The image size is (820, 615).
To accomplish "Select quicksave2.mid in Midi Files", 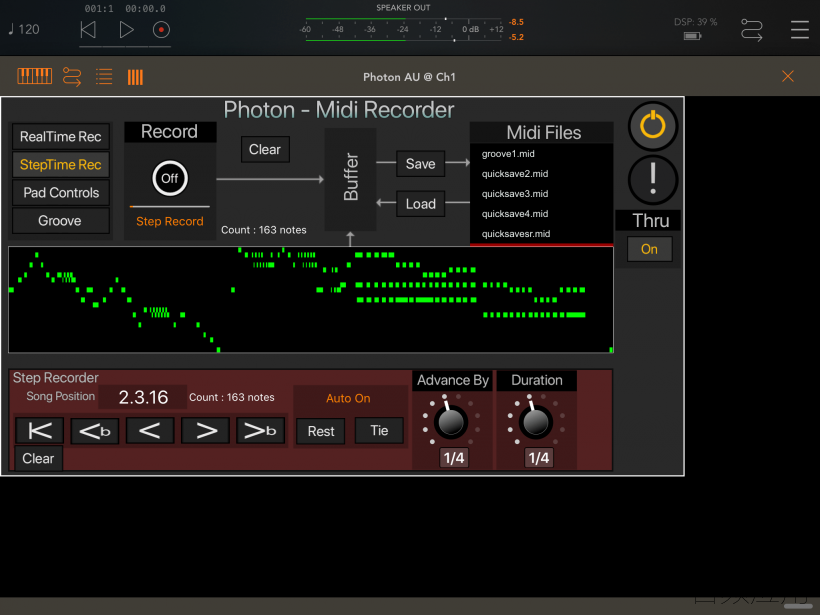I will (541, 174).
